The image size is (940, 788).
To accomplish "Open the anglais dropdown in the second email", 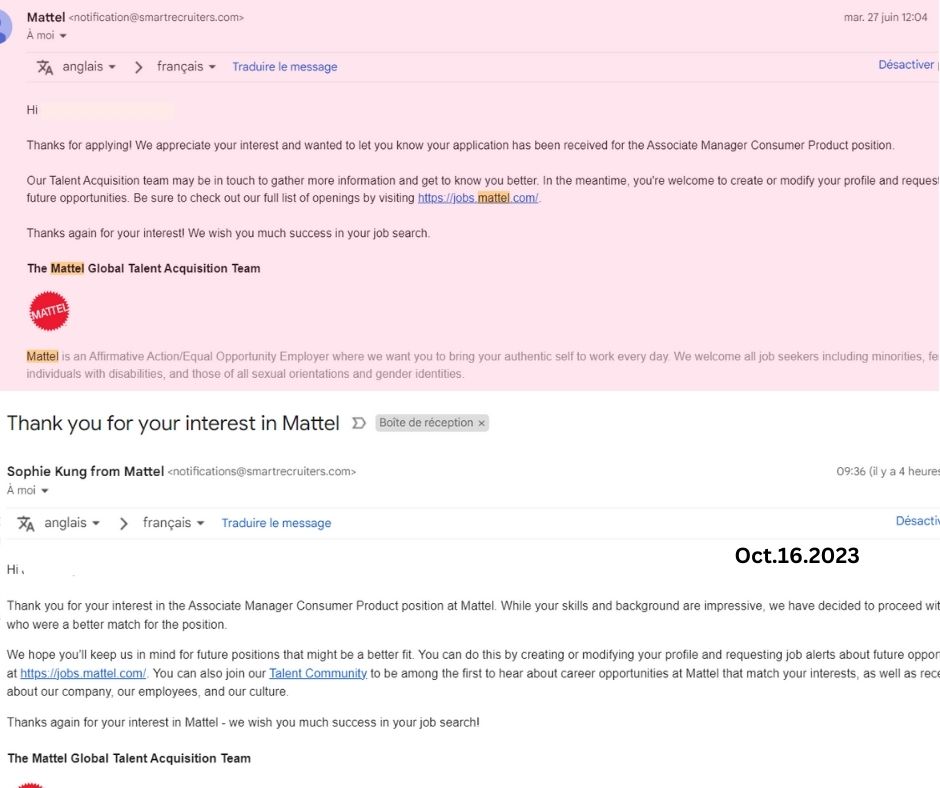I will coord(72,523).
